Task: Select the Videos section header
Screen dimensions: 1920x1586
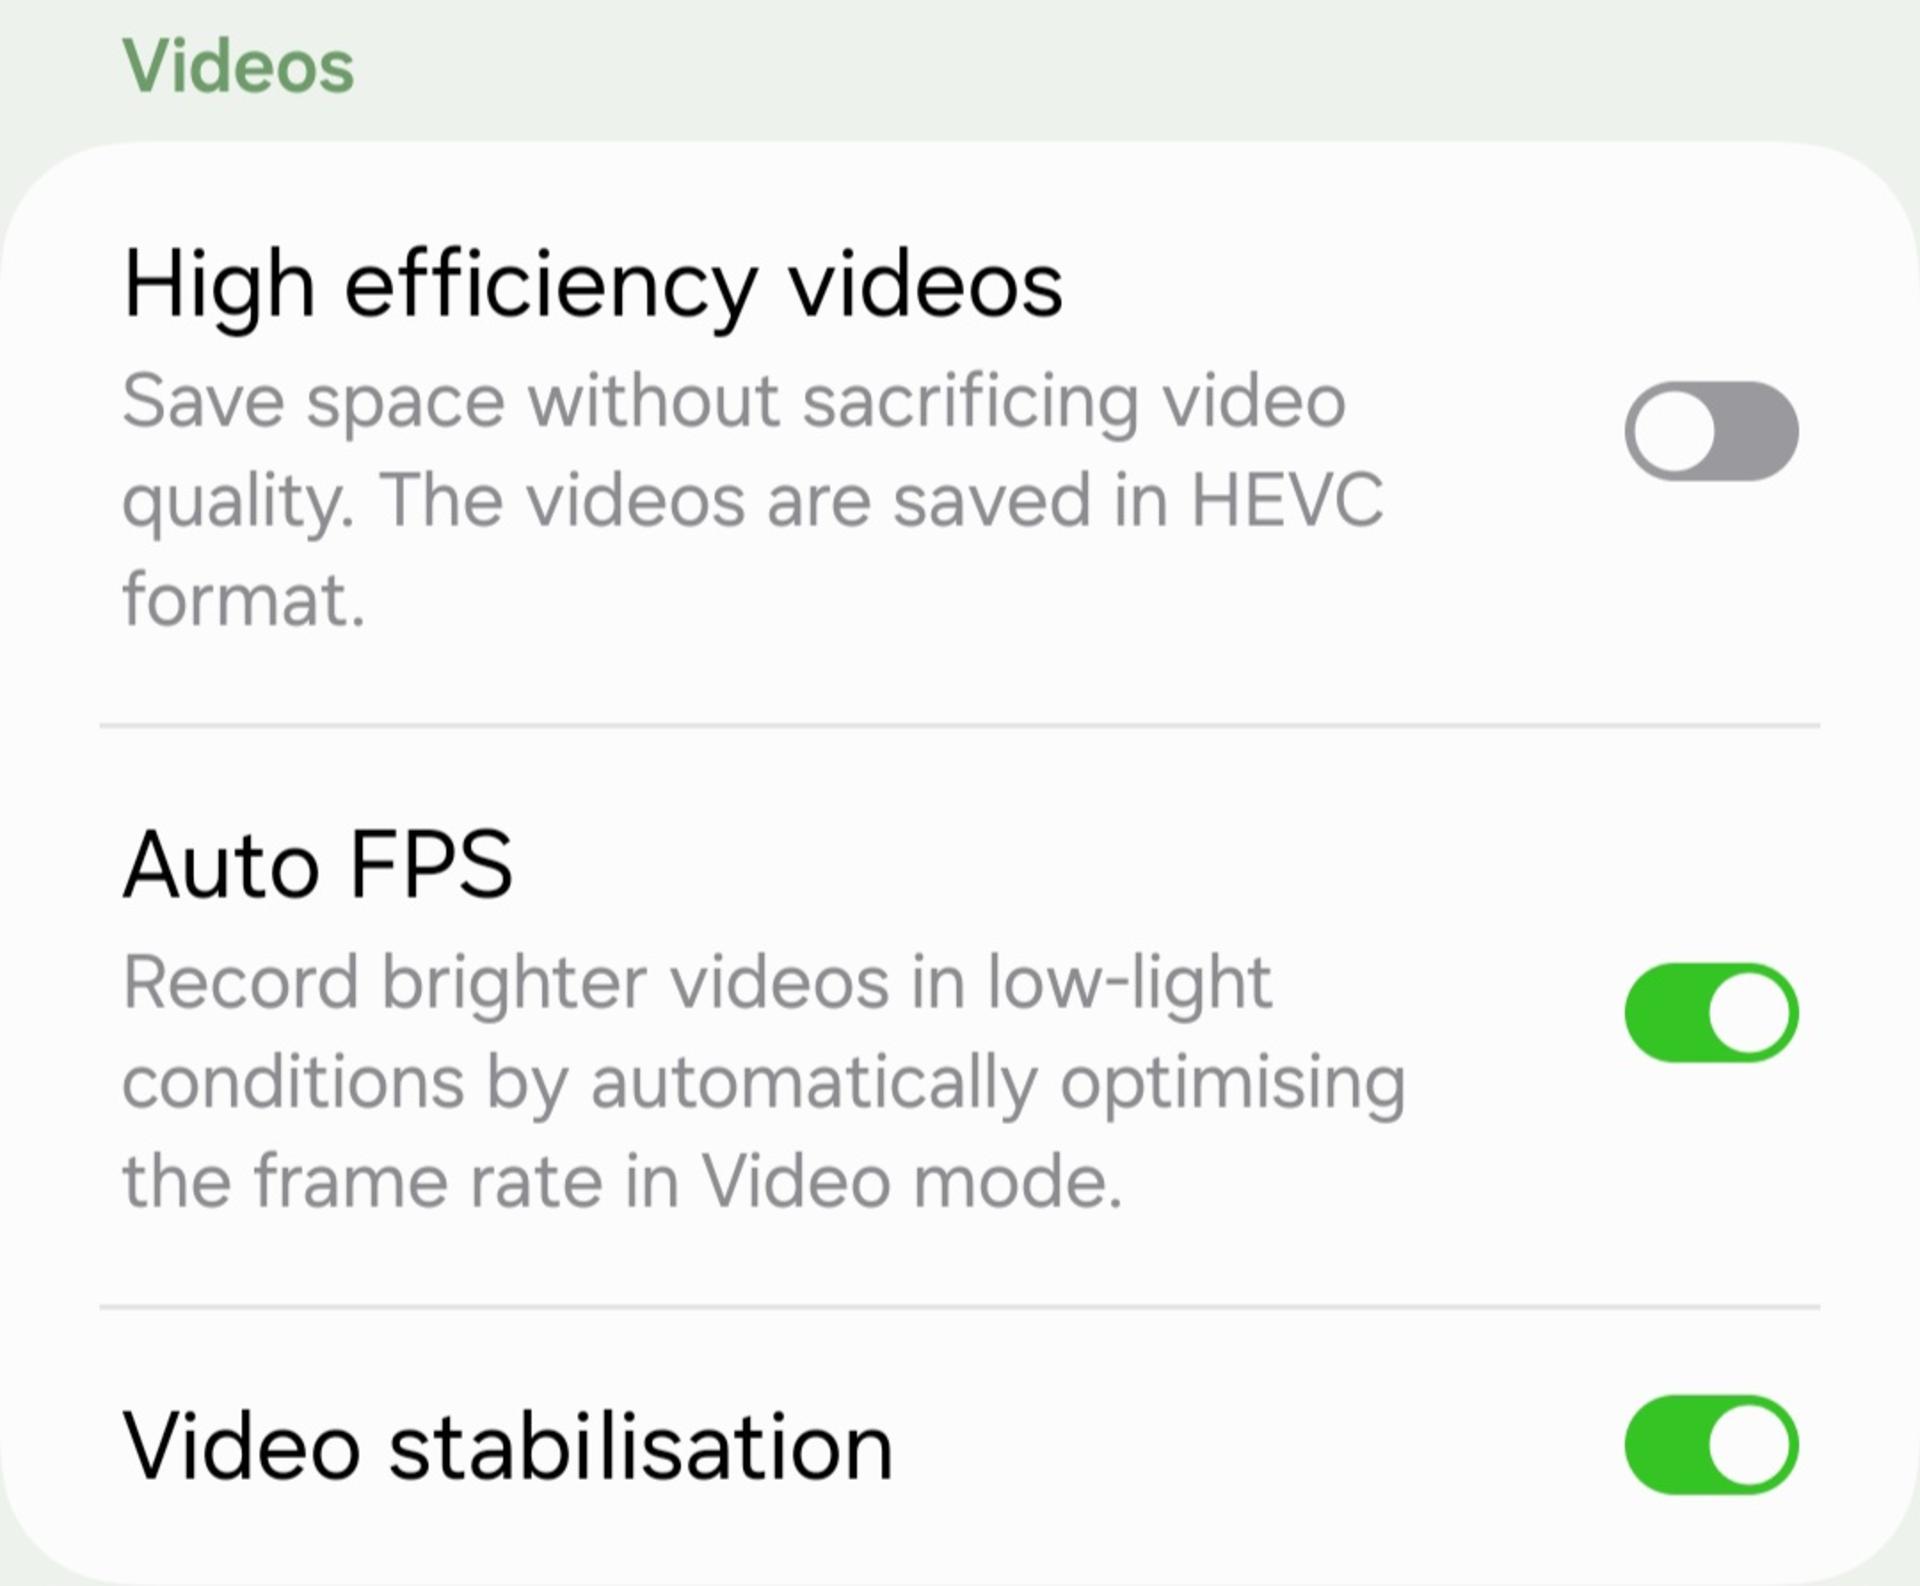Action: coord(238,66)
